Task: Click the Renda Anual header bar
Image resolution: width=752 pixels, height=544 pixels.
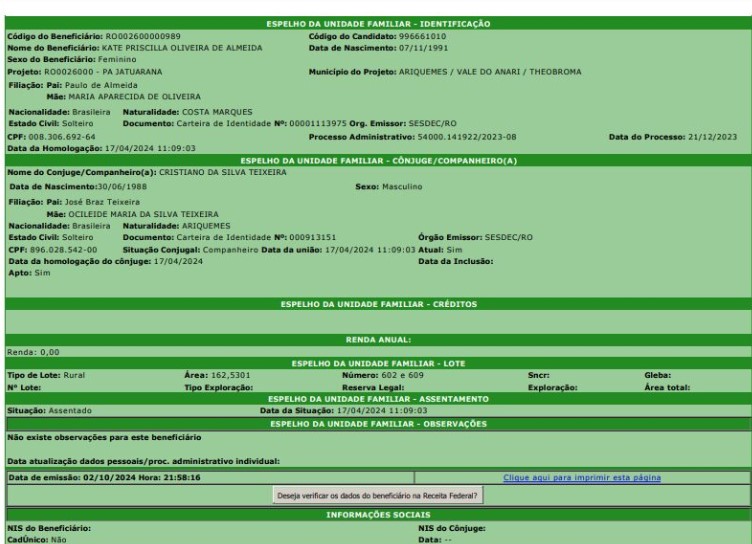Action: 377,339
